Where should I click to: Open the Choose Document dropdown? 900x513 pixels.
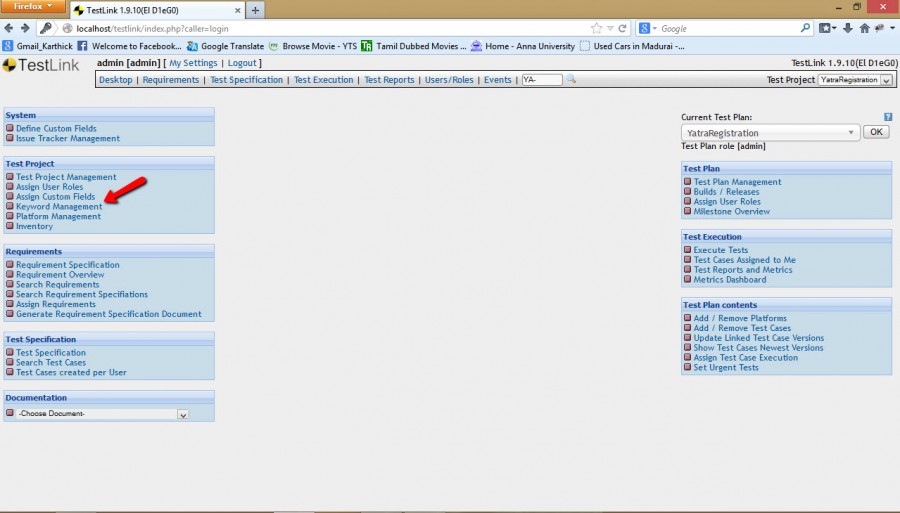click(x=103, y=414)
